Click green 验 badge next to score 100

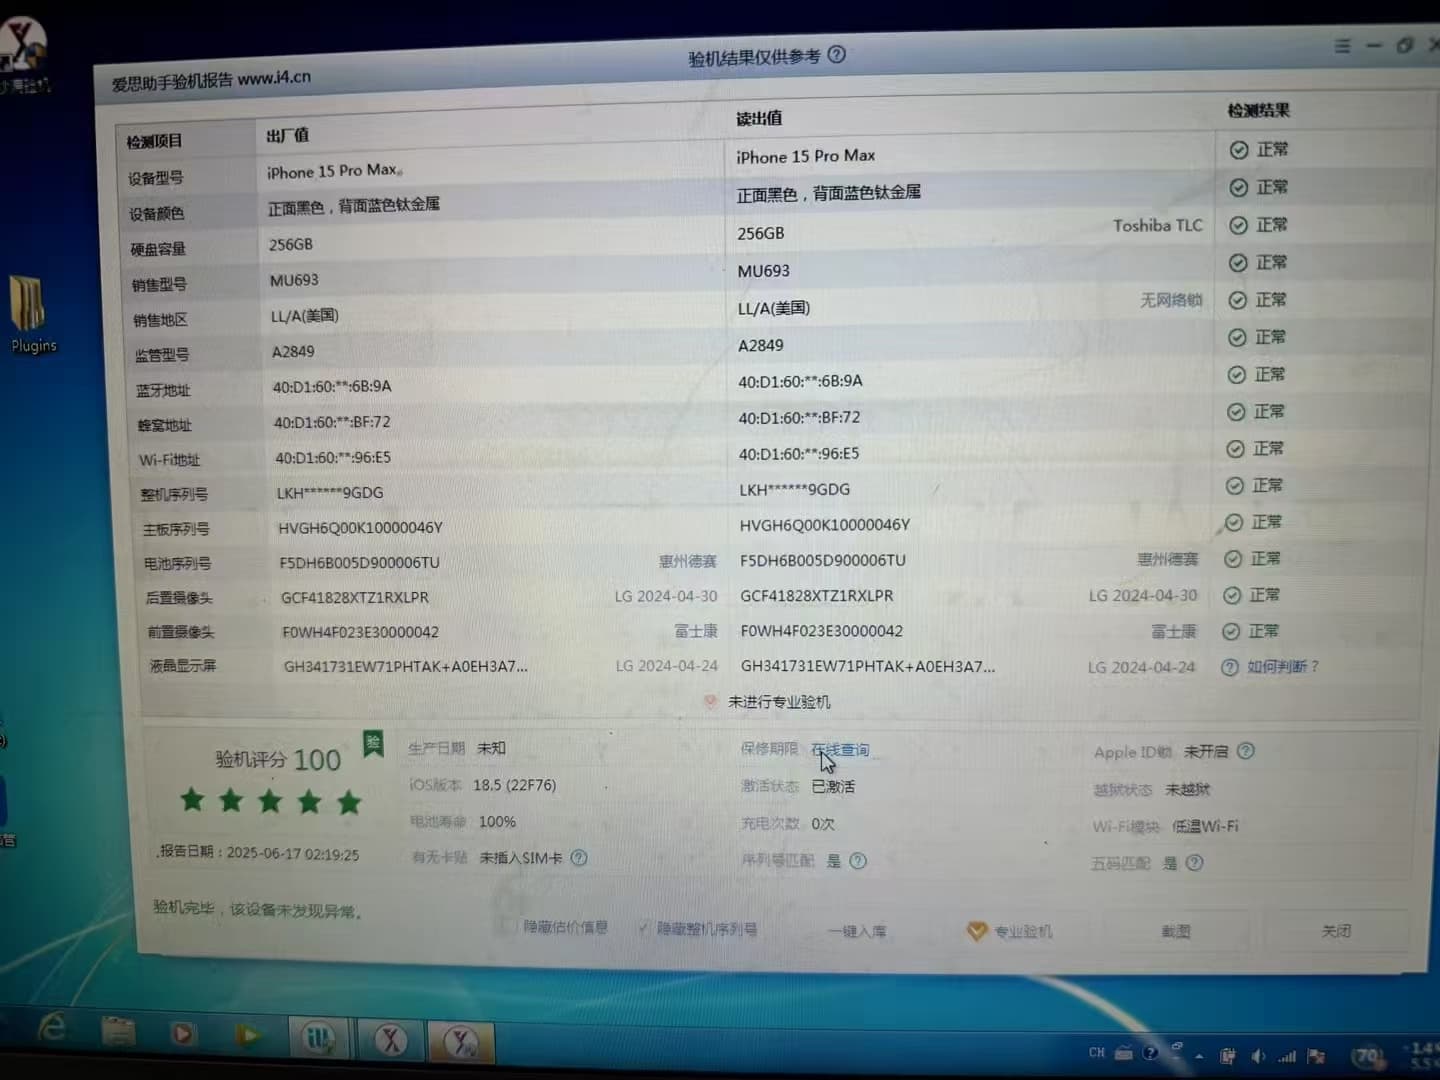(373, 743)
